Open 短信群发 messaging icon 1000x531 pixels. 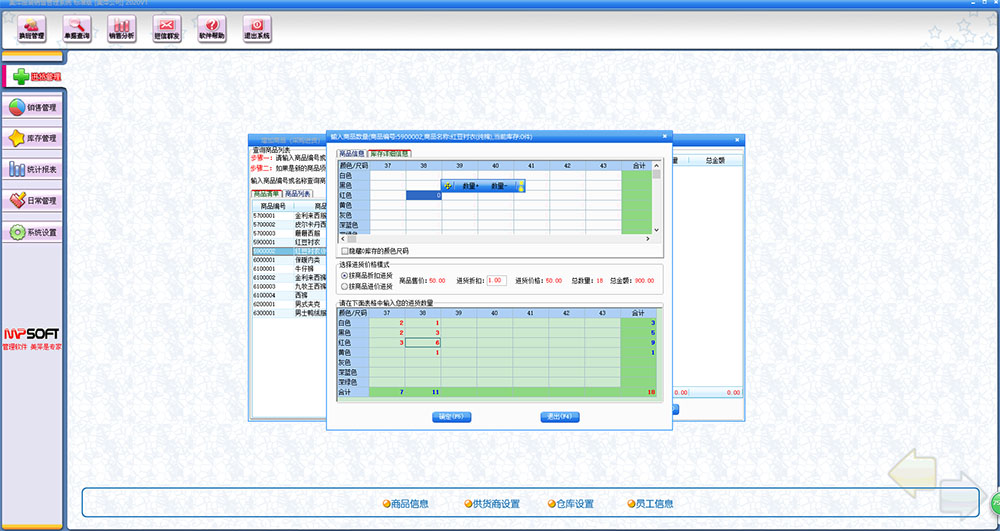[166, 28]
